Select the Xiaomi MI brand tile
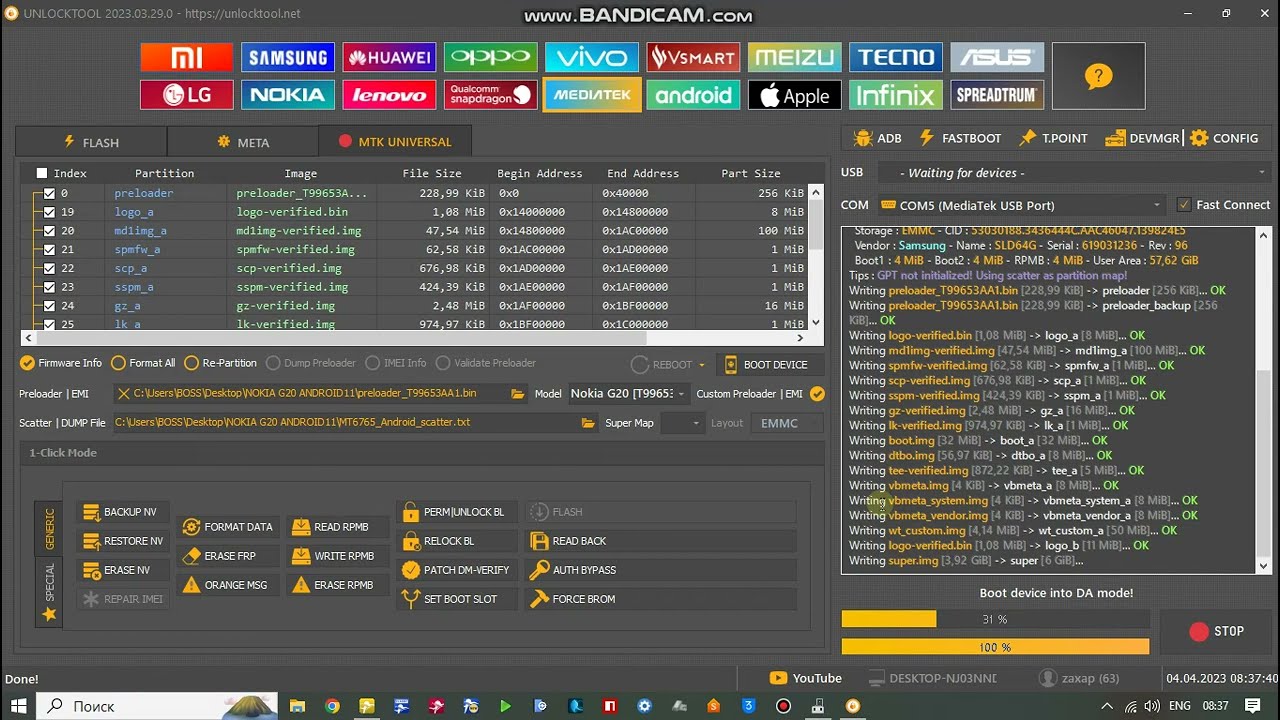The height and width of the screenshot is (720, 1280). tap(187, 57)
